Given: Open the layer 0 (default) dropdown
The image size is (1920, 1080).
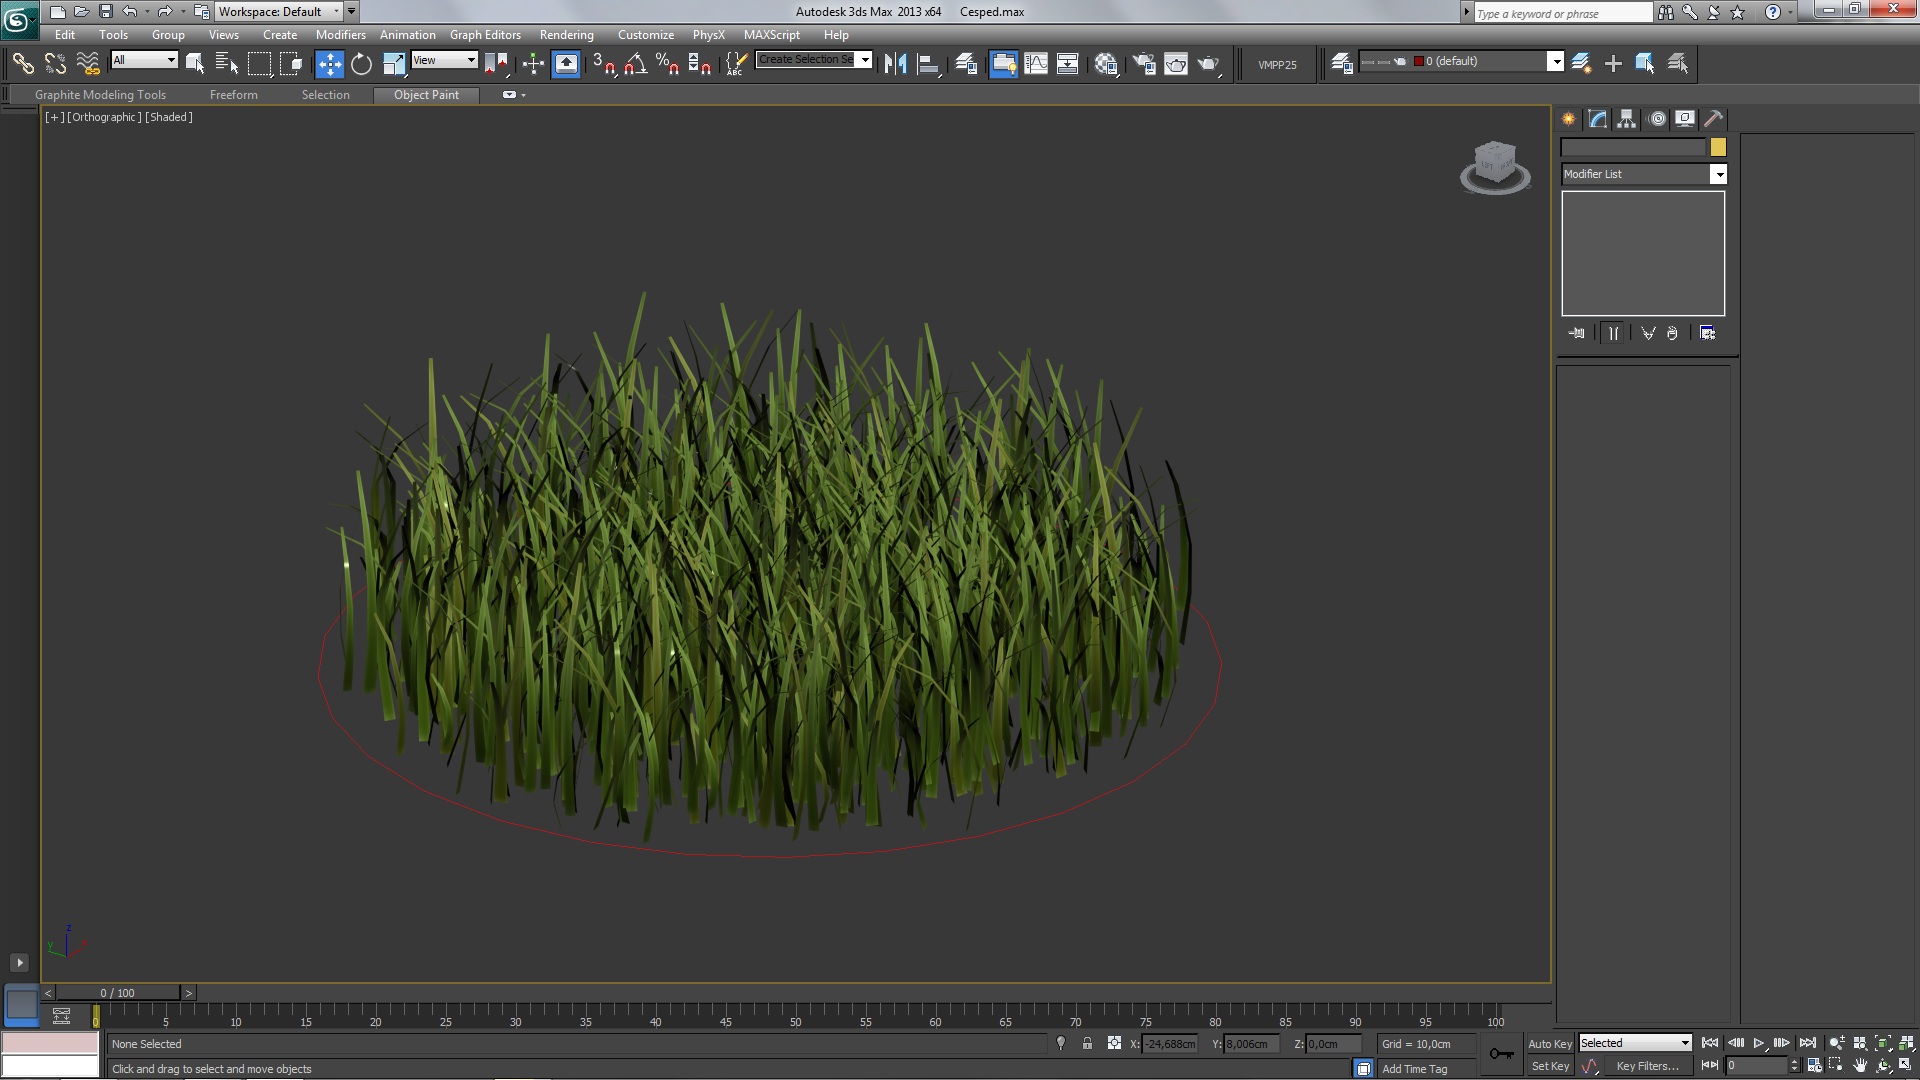Looking at the screenshot, I should click(x=1555, y=62).
